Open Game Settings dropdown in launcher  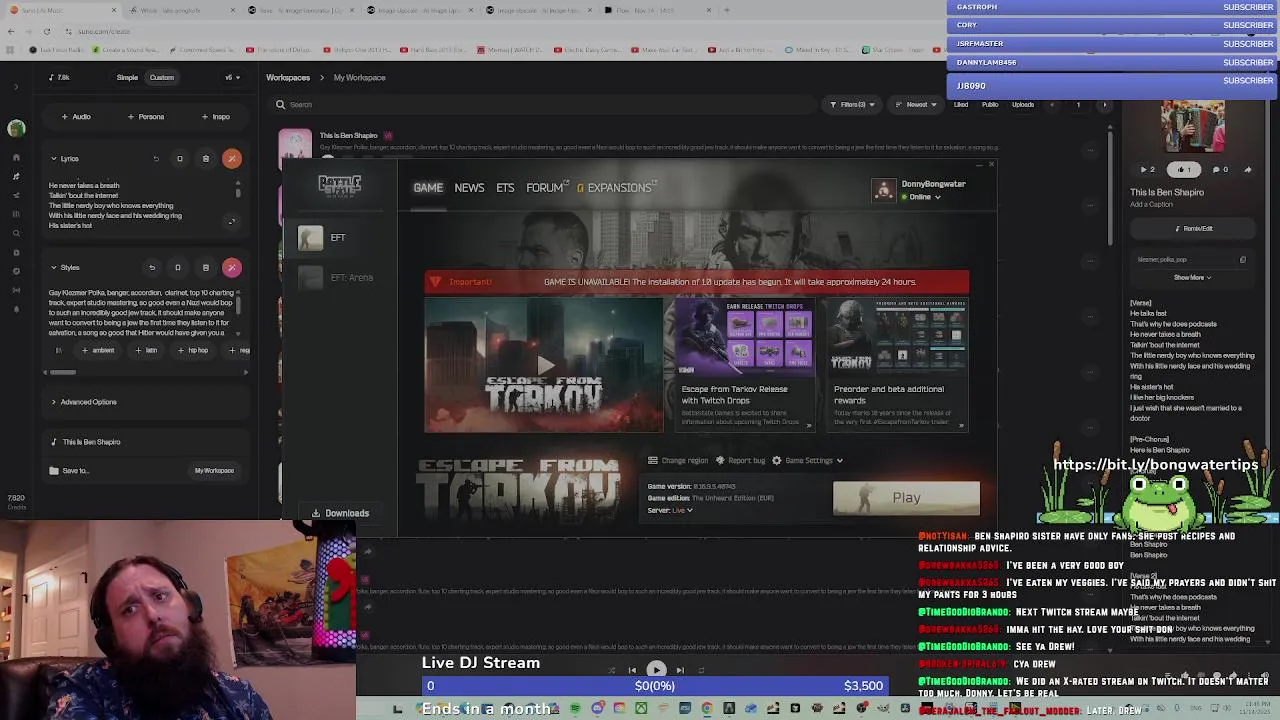point(808,461)
